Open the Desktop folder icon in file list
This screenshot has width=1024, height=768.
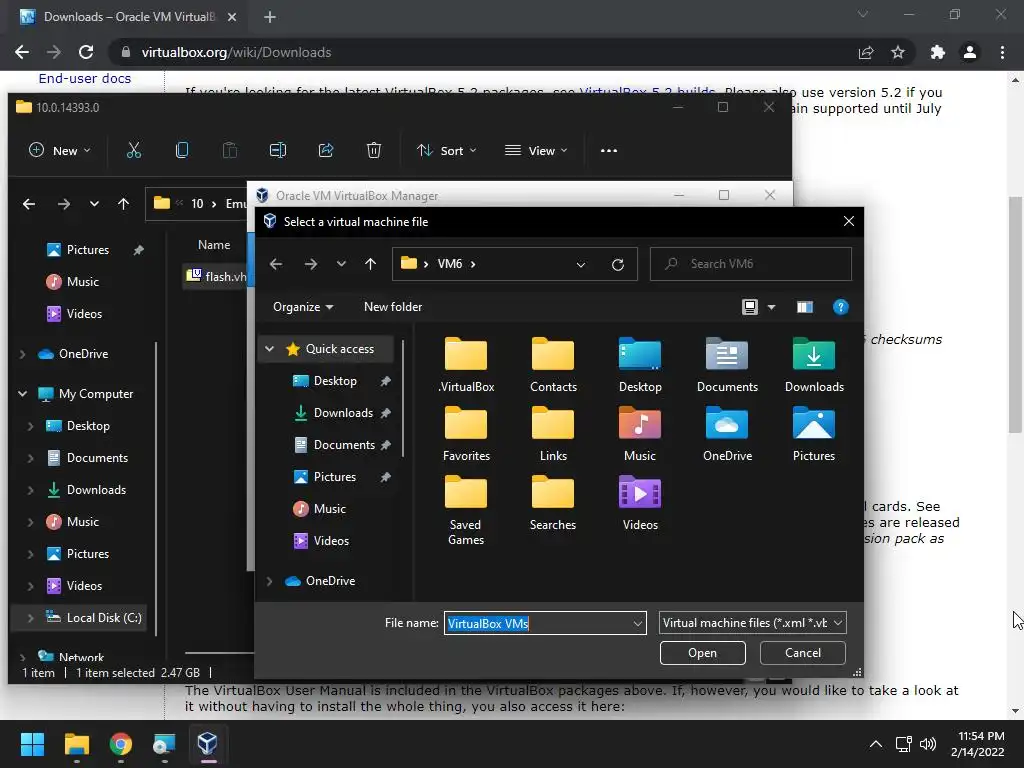[640, 365]
